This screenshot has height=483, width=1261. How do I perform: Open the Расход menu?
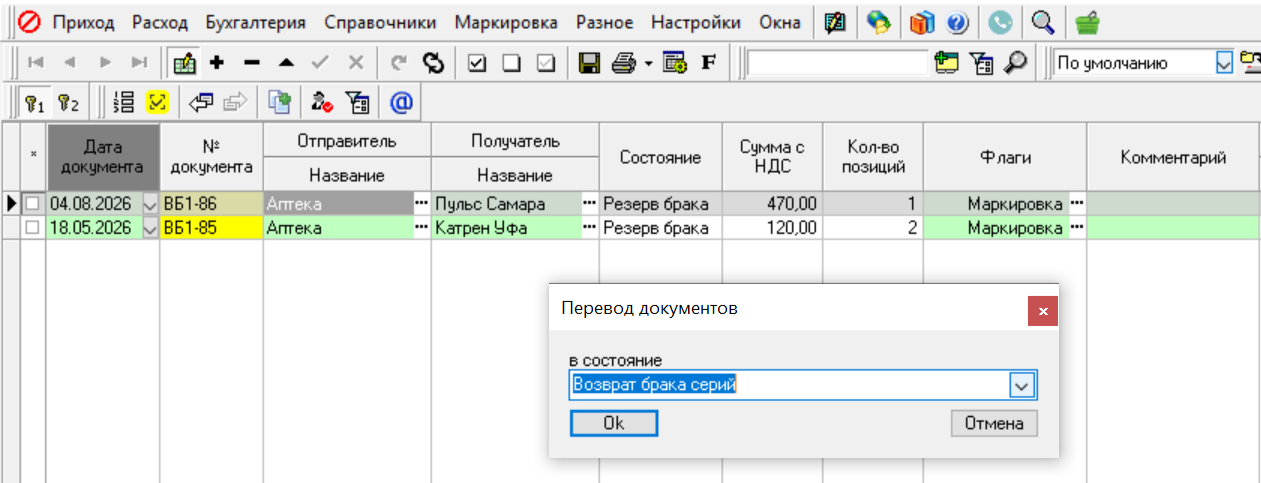[x=160, y=22]
